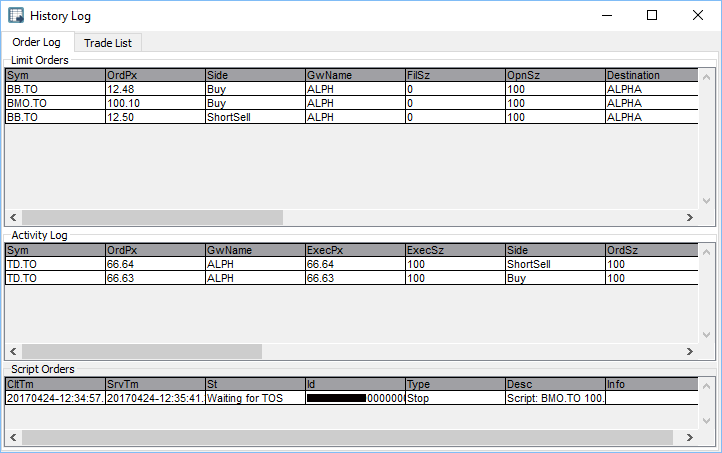The height and width of the screenshot is (453, 722).
Task: Click the Limit Orders scroll left arrow
Action: pos(13,217)
